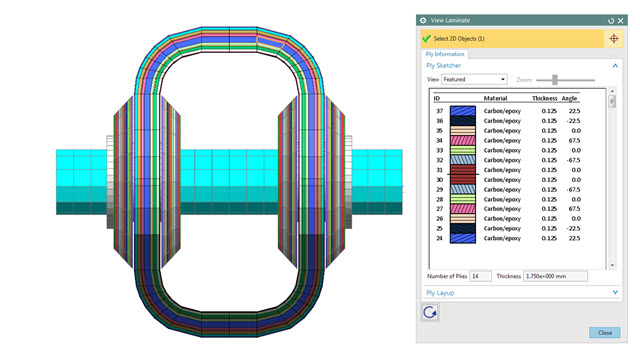Click the circular refresh icon at bottom left
640x360 pixels.
coord(430,313)
